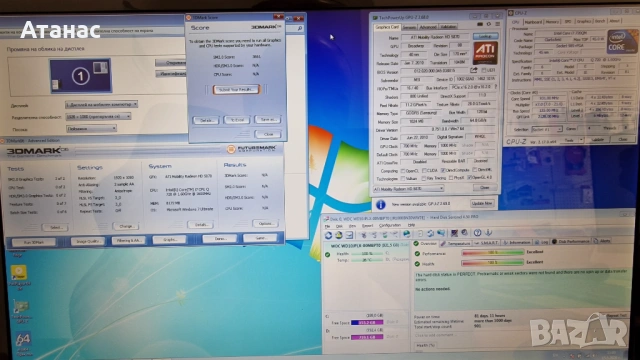Click Submit Your Results in 3DMark Score dialog
The width and height of the screenshot is (640, 360).
[x=236, y=89]
